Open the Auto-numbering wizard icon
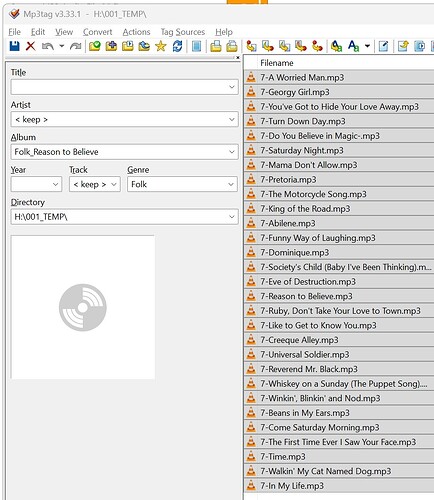 [420, 46]
